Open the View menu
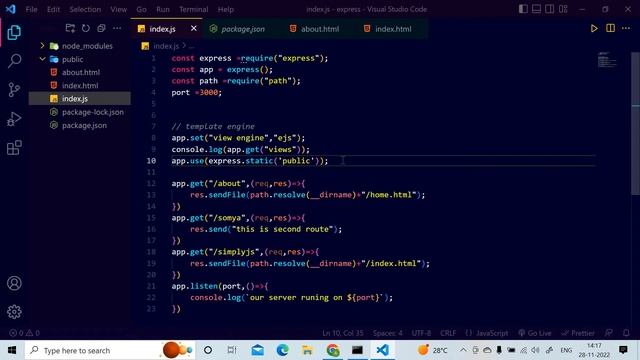This screenshot has width=640, height=360. coord(118,9)
